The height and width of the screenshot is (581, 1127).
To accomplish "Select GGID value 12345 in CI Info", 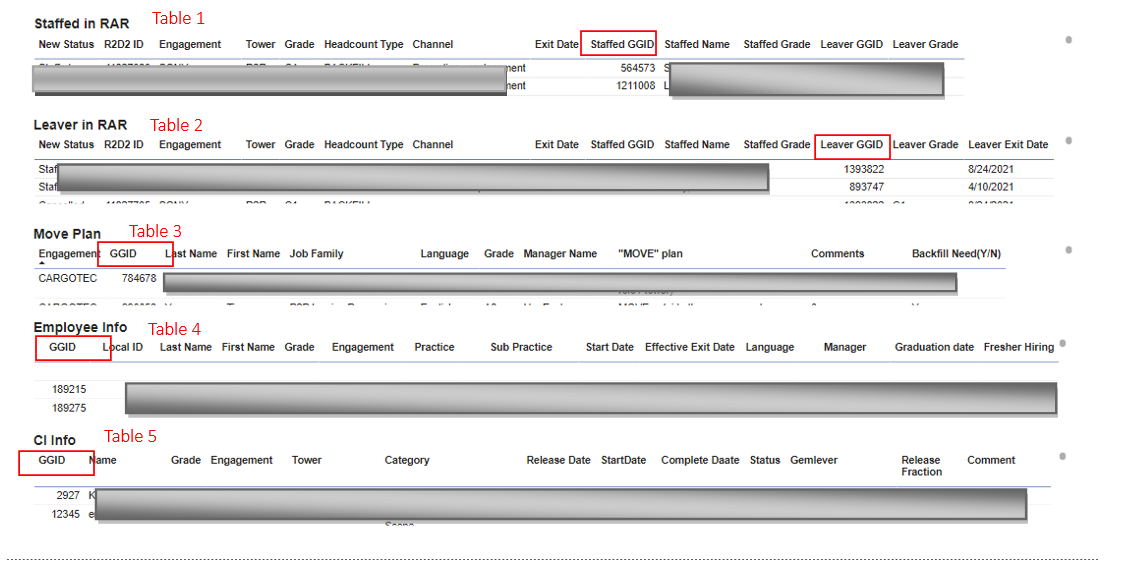I will pyautogui.click(x=65, y=514).
